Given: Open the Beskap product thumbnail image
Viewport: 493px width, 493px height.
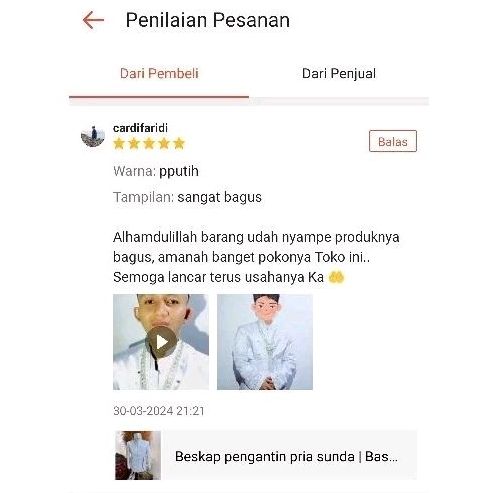Looking at the screenshot, I should (x=138, y=455).
